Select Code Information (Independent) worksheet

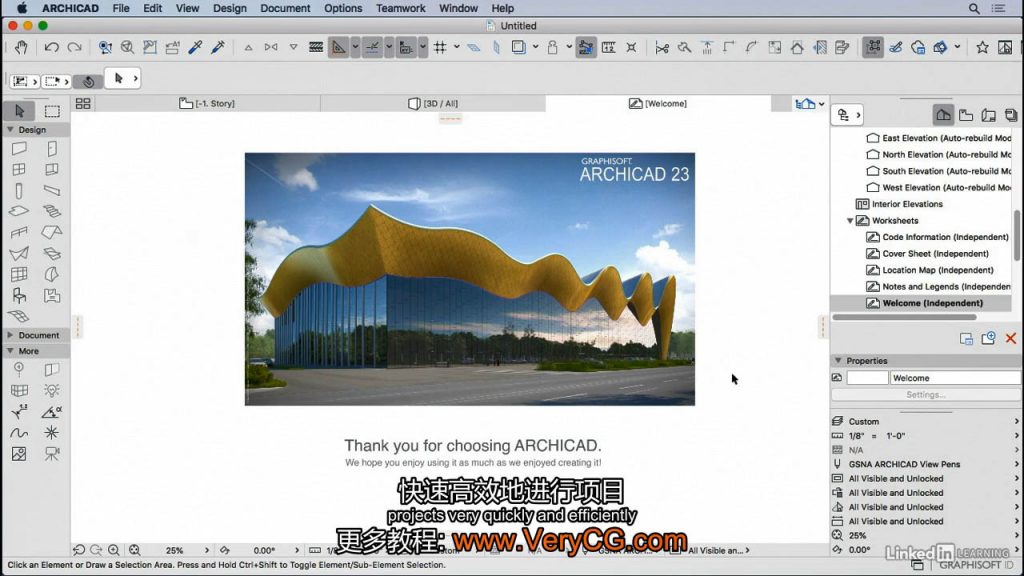[945, 237]
